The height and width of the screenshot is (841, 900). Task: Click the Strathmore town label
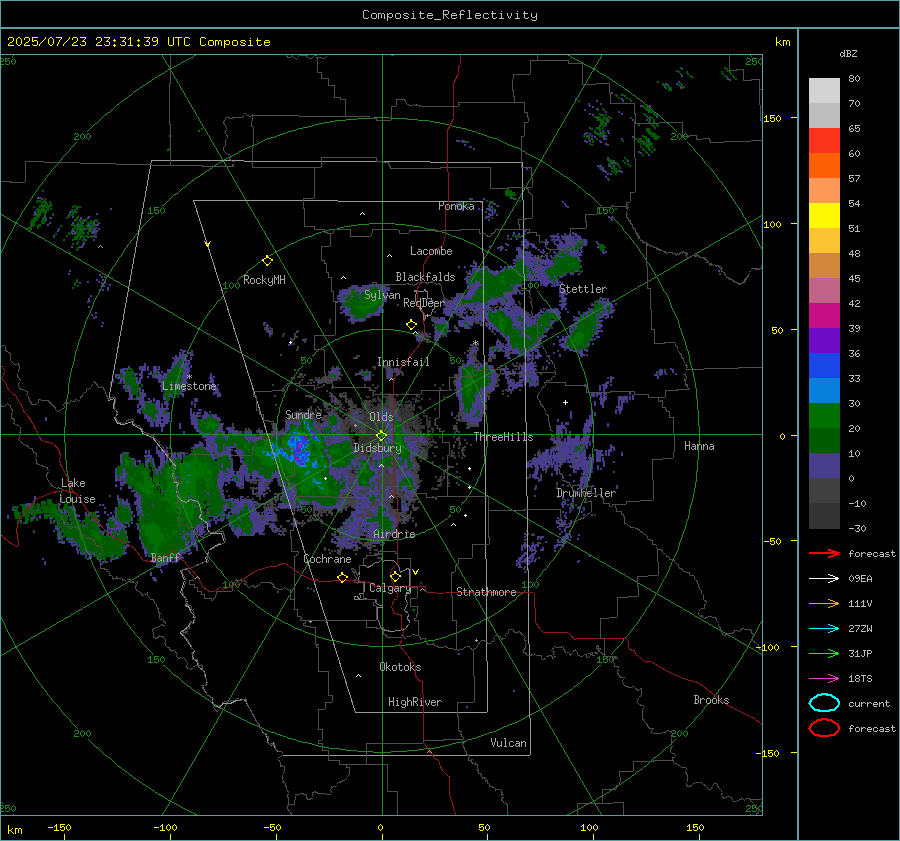[486, 592]
